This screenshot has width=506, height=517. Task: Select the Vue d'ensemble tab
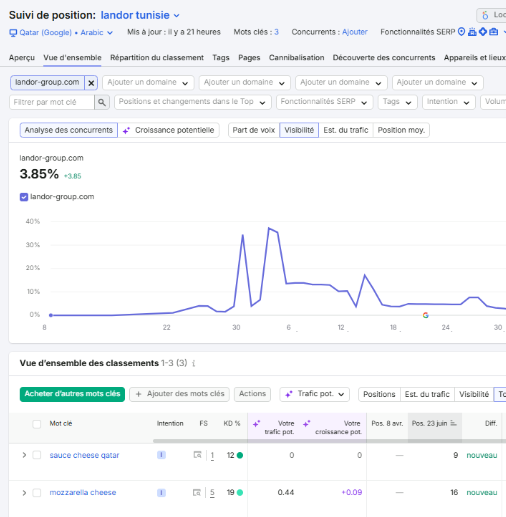[x=72, y=58]
